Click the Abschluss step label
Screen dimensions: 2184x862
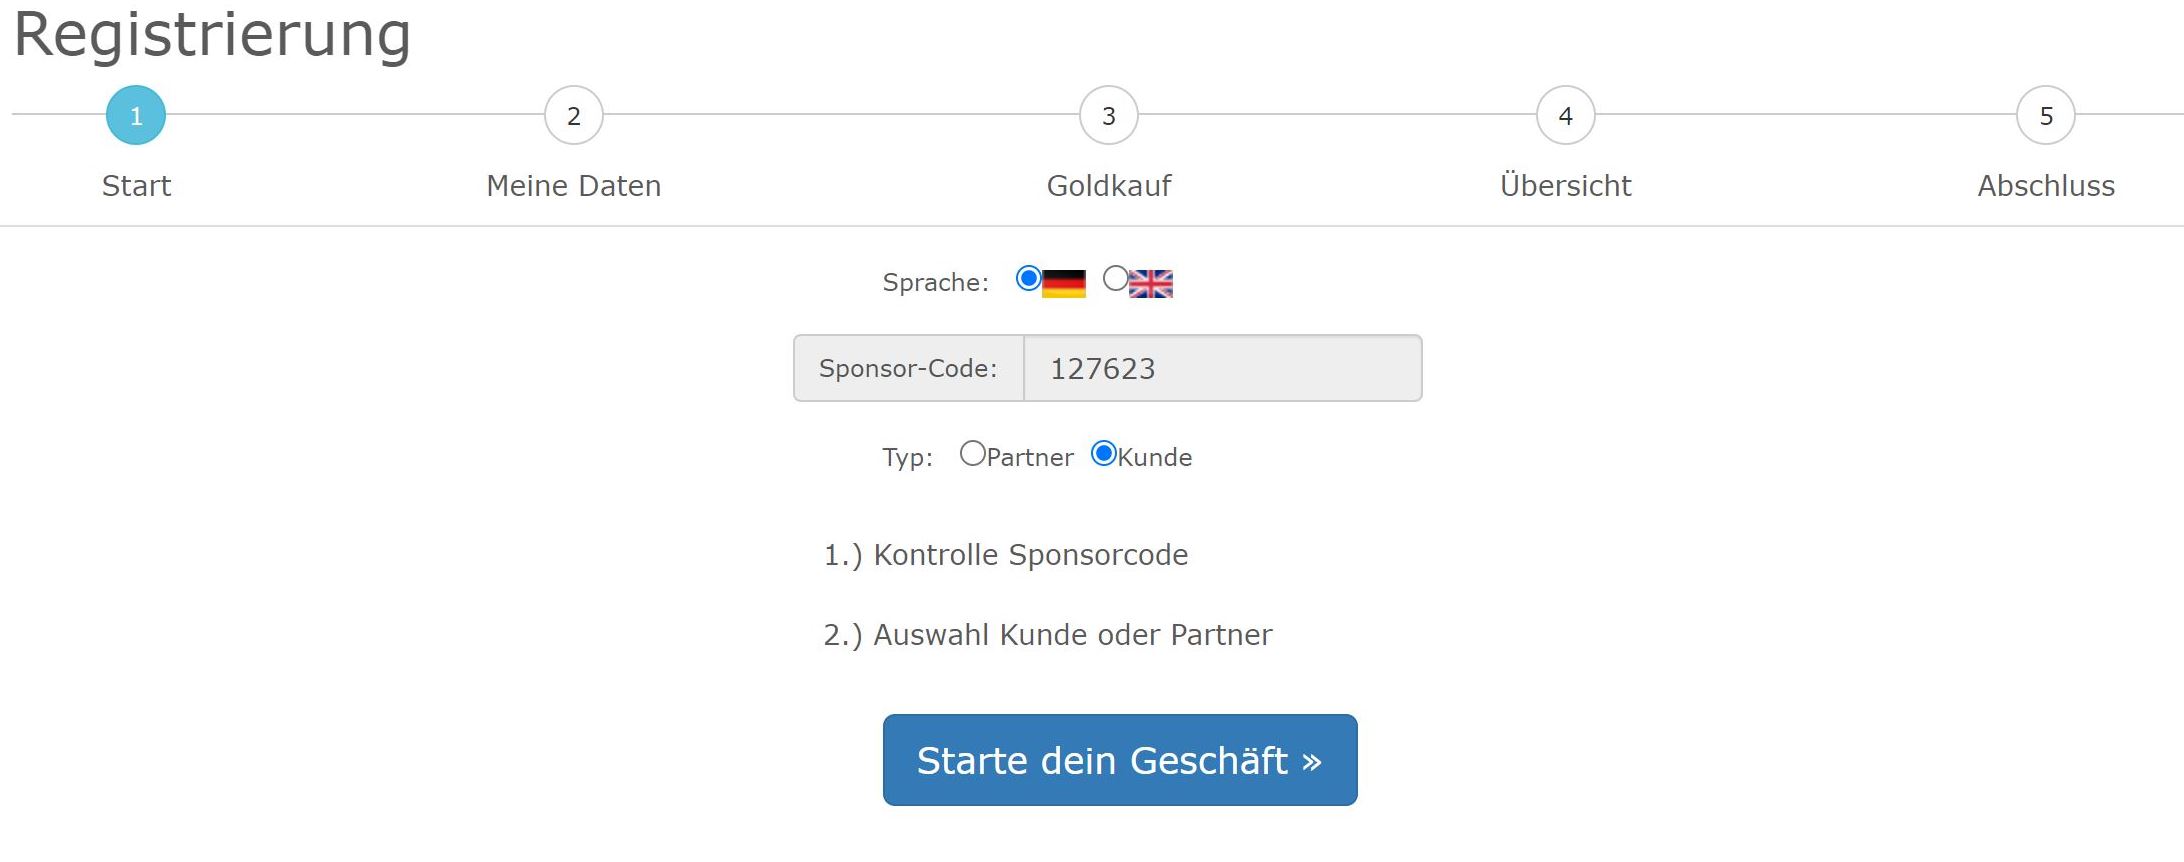[2046, 186]
